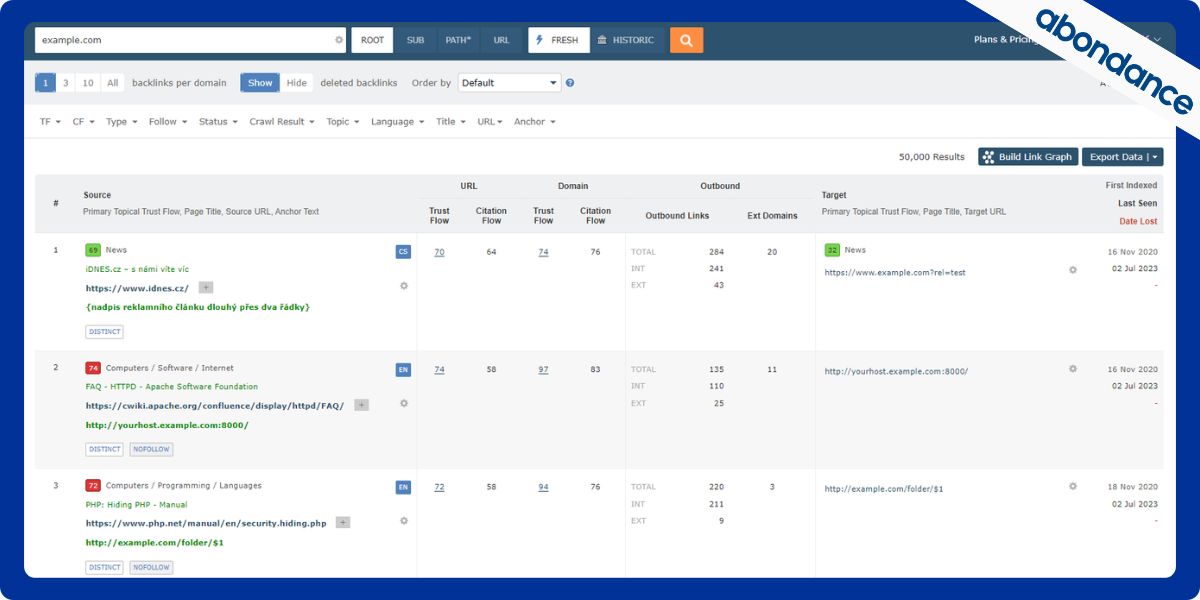The image size is (1200, 600).
Task: Open the Follow filter dropdown
Action: [168, 122]
